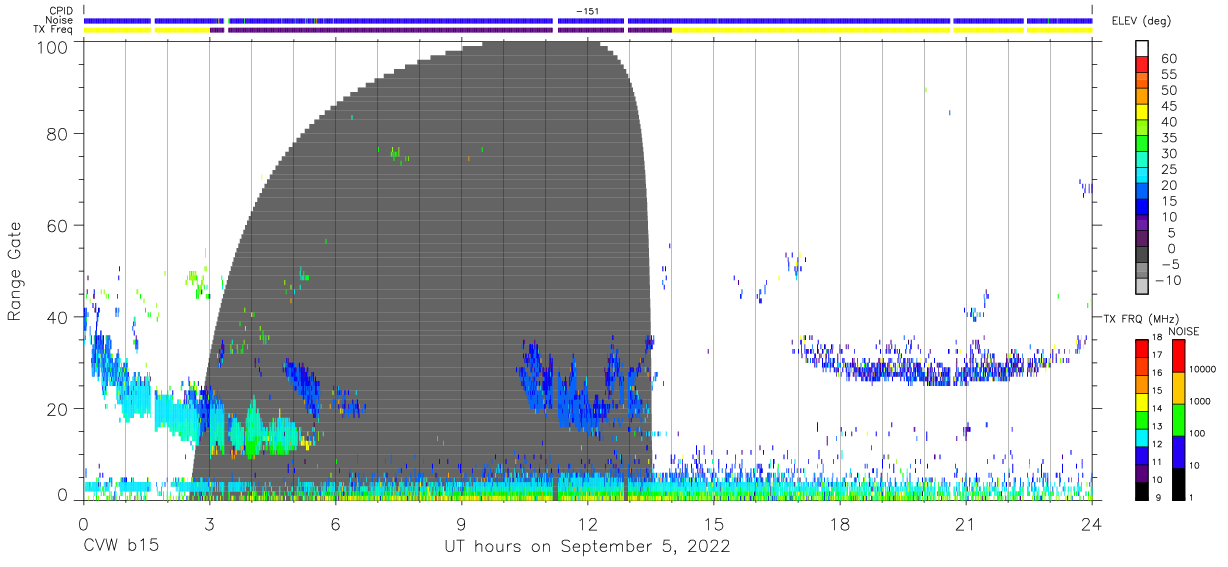1228x567 pixels.
Task: Click the "10000" tick on NOISE legend
Action: point(1204,369)
